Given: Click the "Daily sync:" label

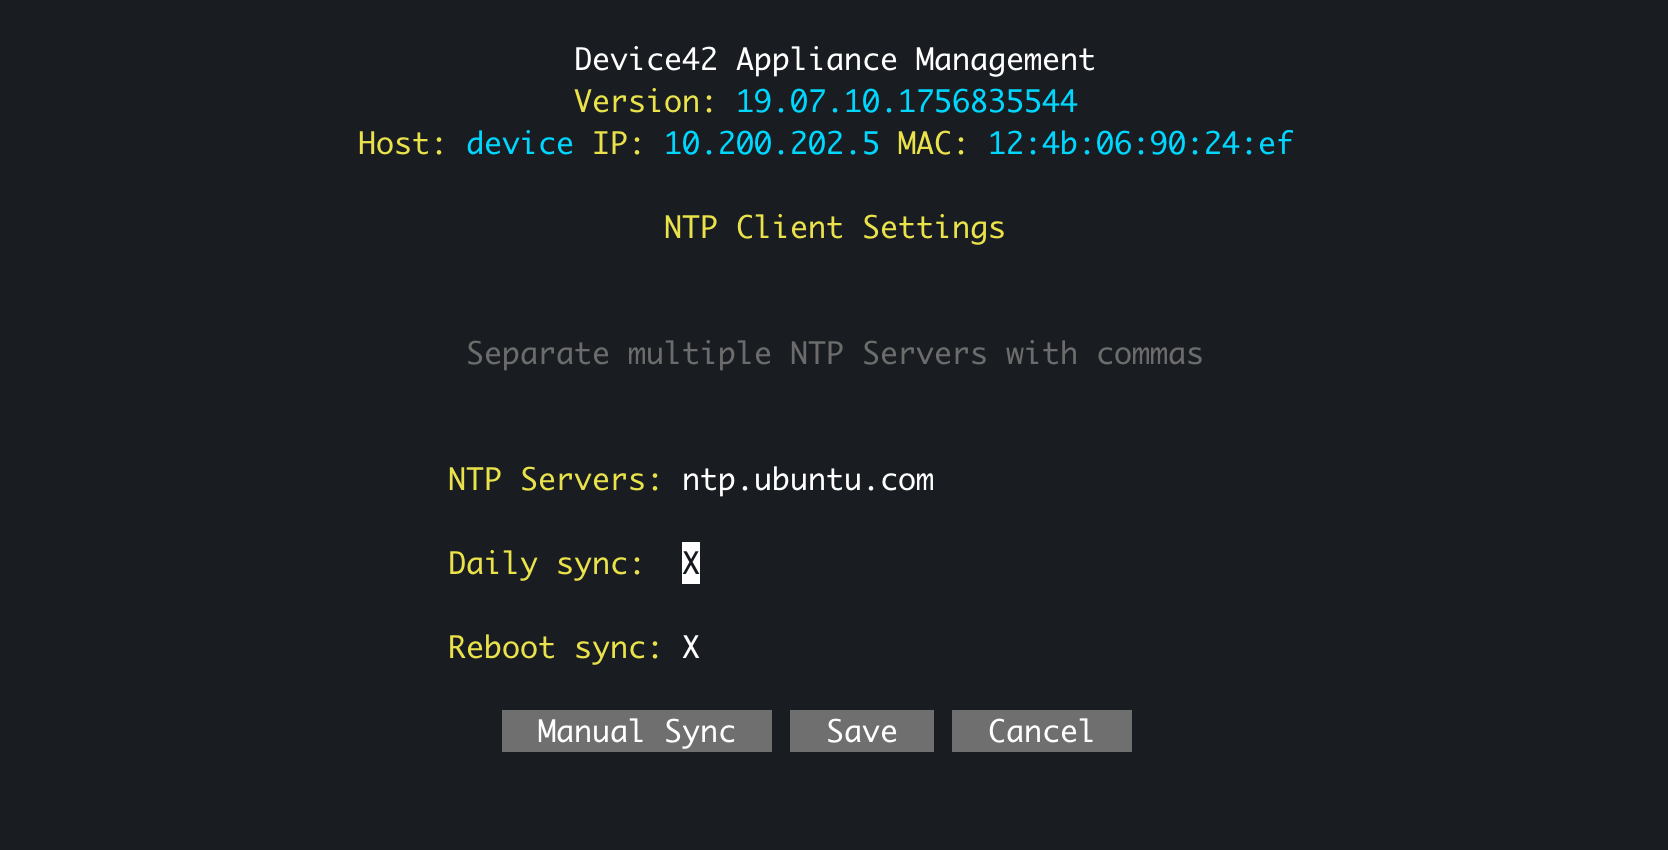Looking at the screenshot, I should 545,564.
